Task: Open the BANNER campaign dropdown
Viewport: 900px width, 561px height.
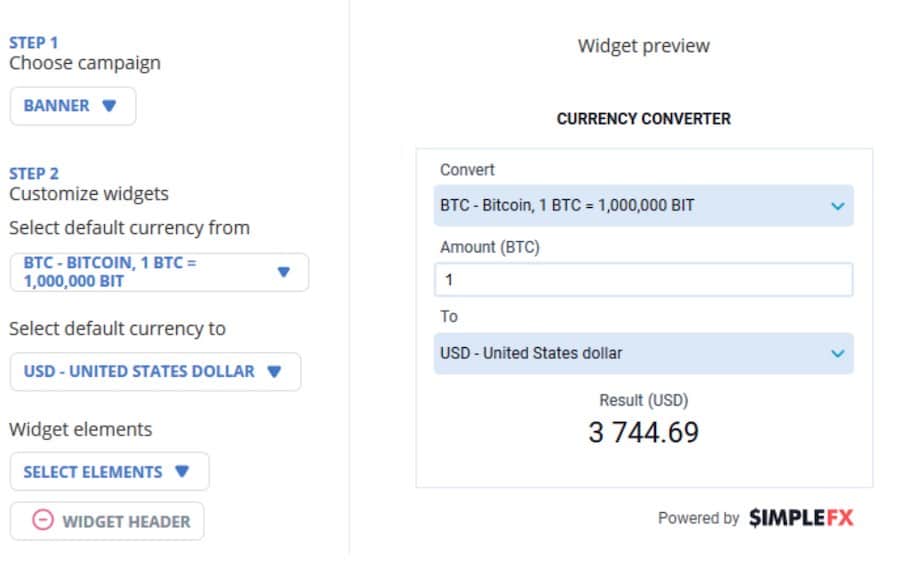Action: pyautogui.click(x=72, y=106)
